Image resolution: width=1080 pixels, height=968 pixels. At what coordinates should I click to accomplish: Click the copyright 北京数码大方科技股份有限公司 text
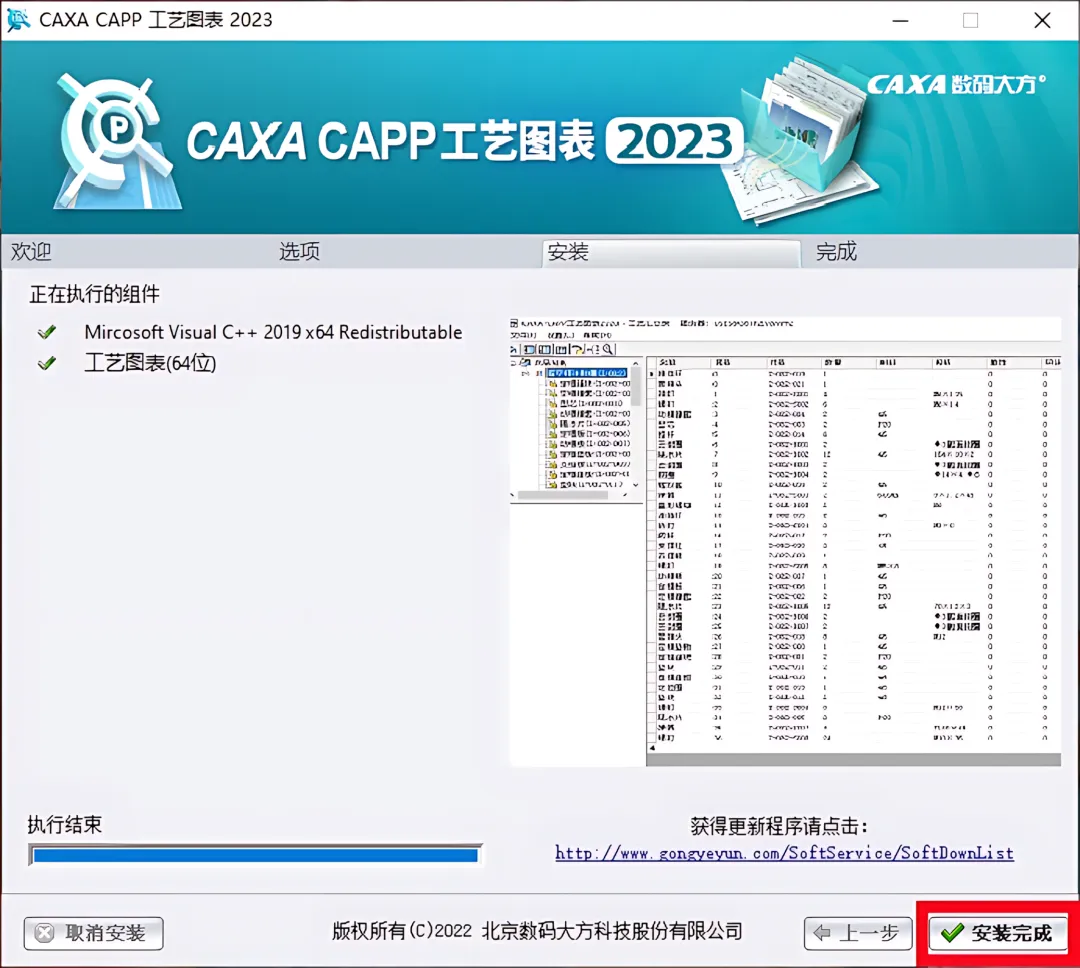pos(537,931)
